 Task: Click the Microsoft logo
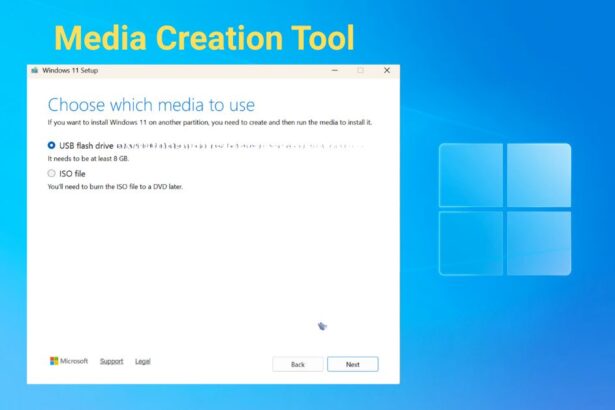coord(69,361)
